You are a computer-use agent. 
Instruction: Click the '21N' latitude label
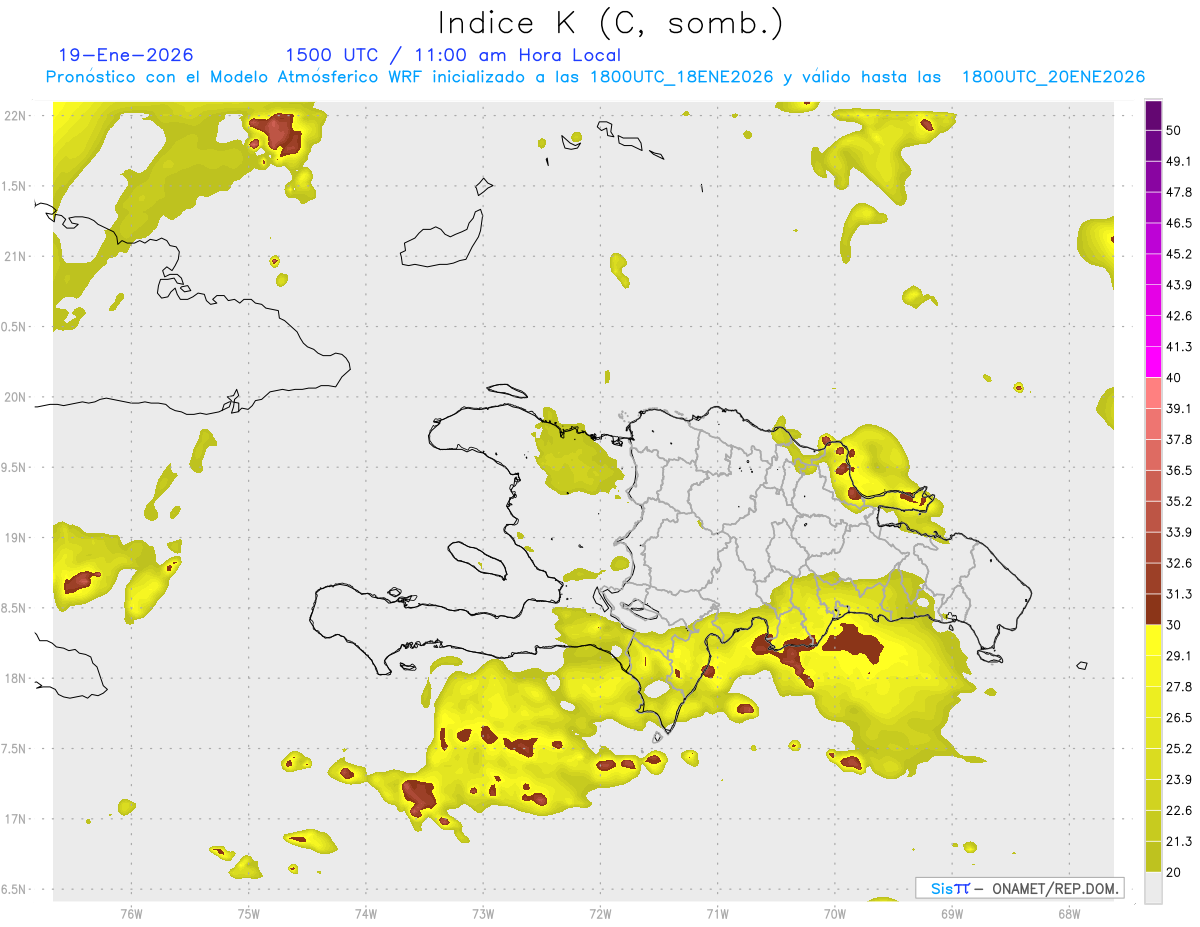tap(16, 256)
